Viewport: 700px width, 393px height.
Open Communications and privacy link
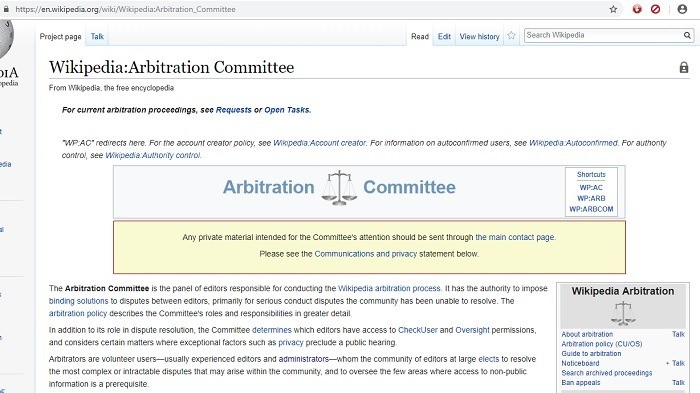coord(366,254)
